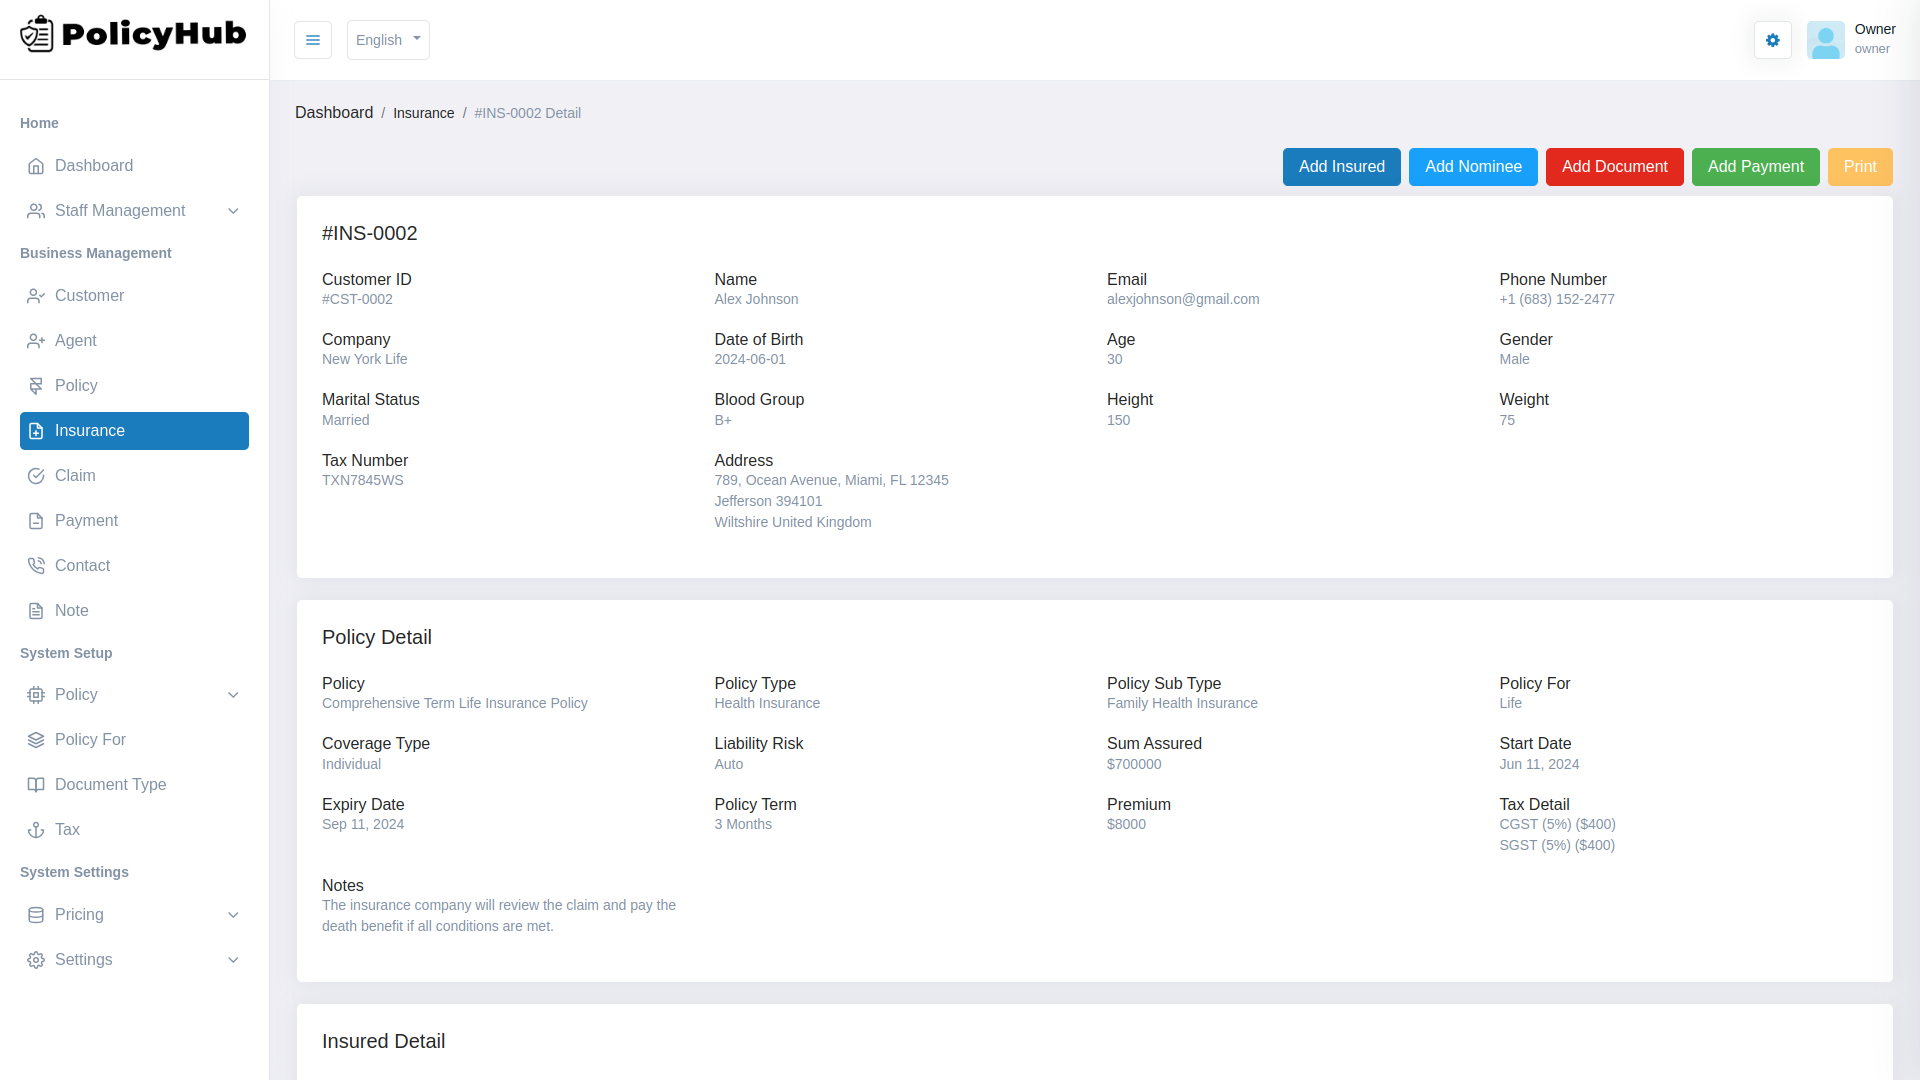1920x1080 pixels.
Task: Open the Claim section via its checkmark icon
Action: point(36,475)
